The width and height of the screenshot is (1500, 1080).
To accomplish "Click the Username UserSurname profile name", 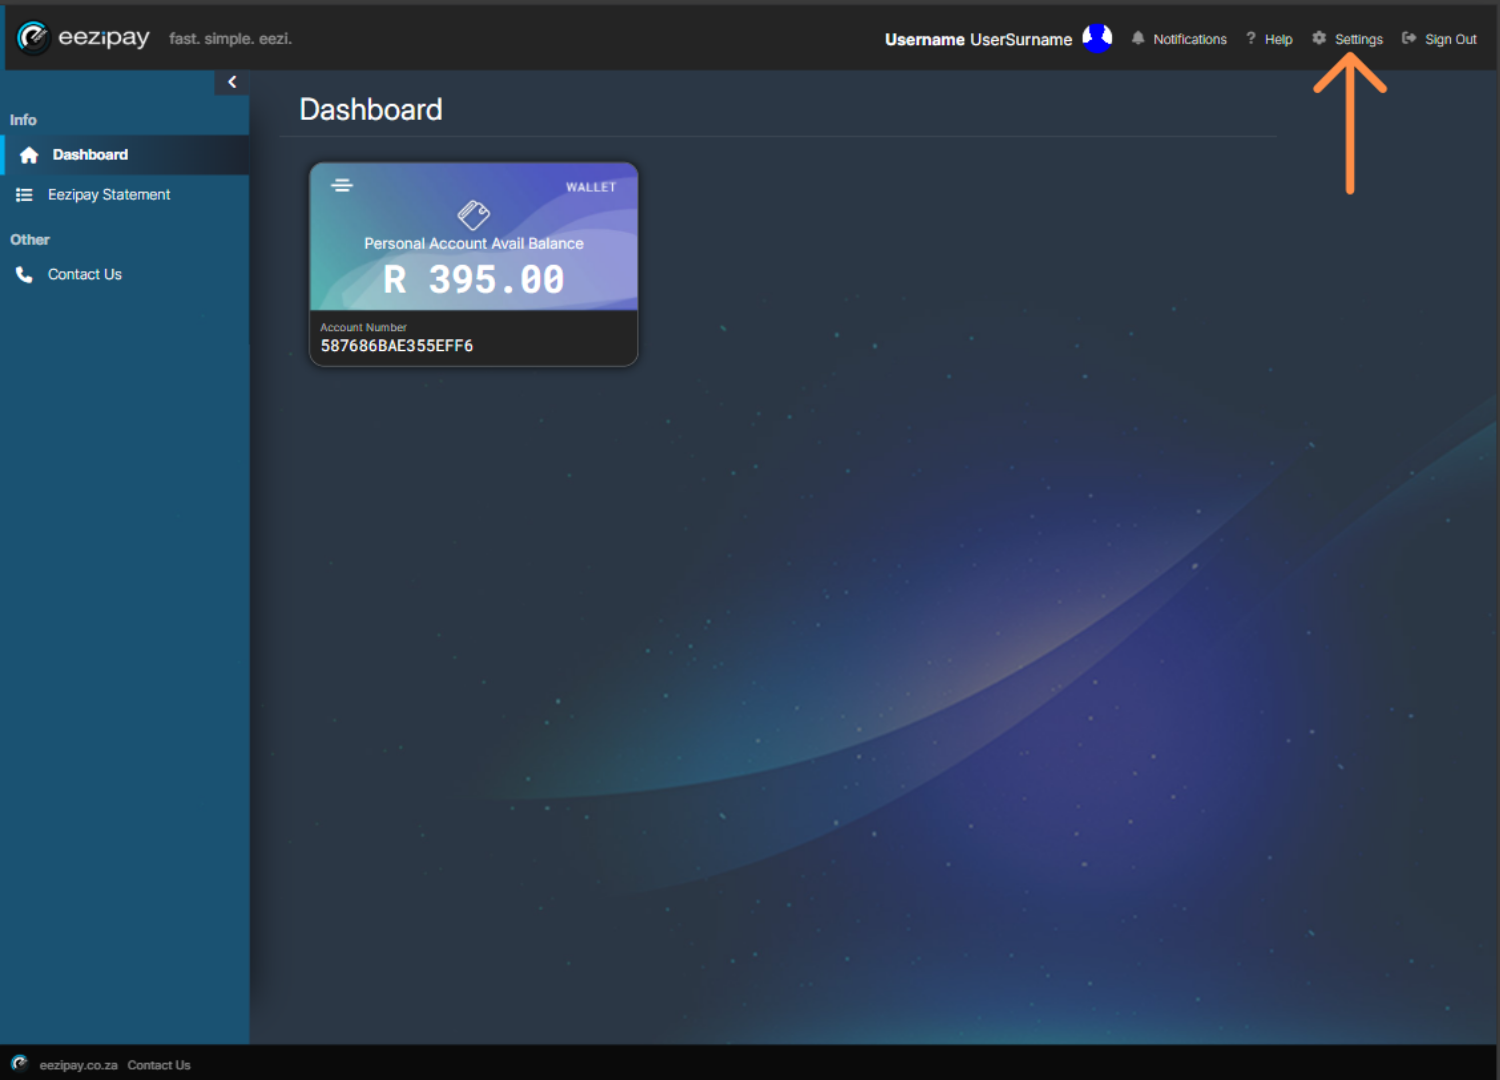I will point(978,39).
